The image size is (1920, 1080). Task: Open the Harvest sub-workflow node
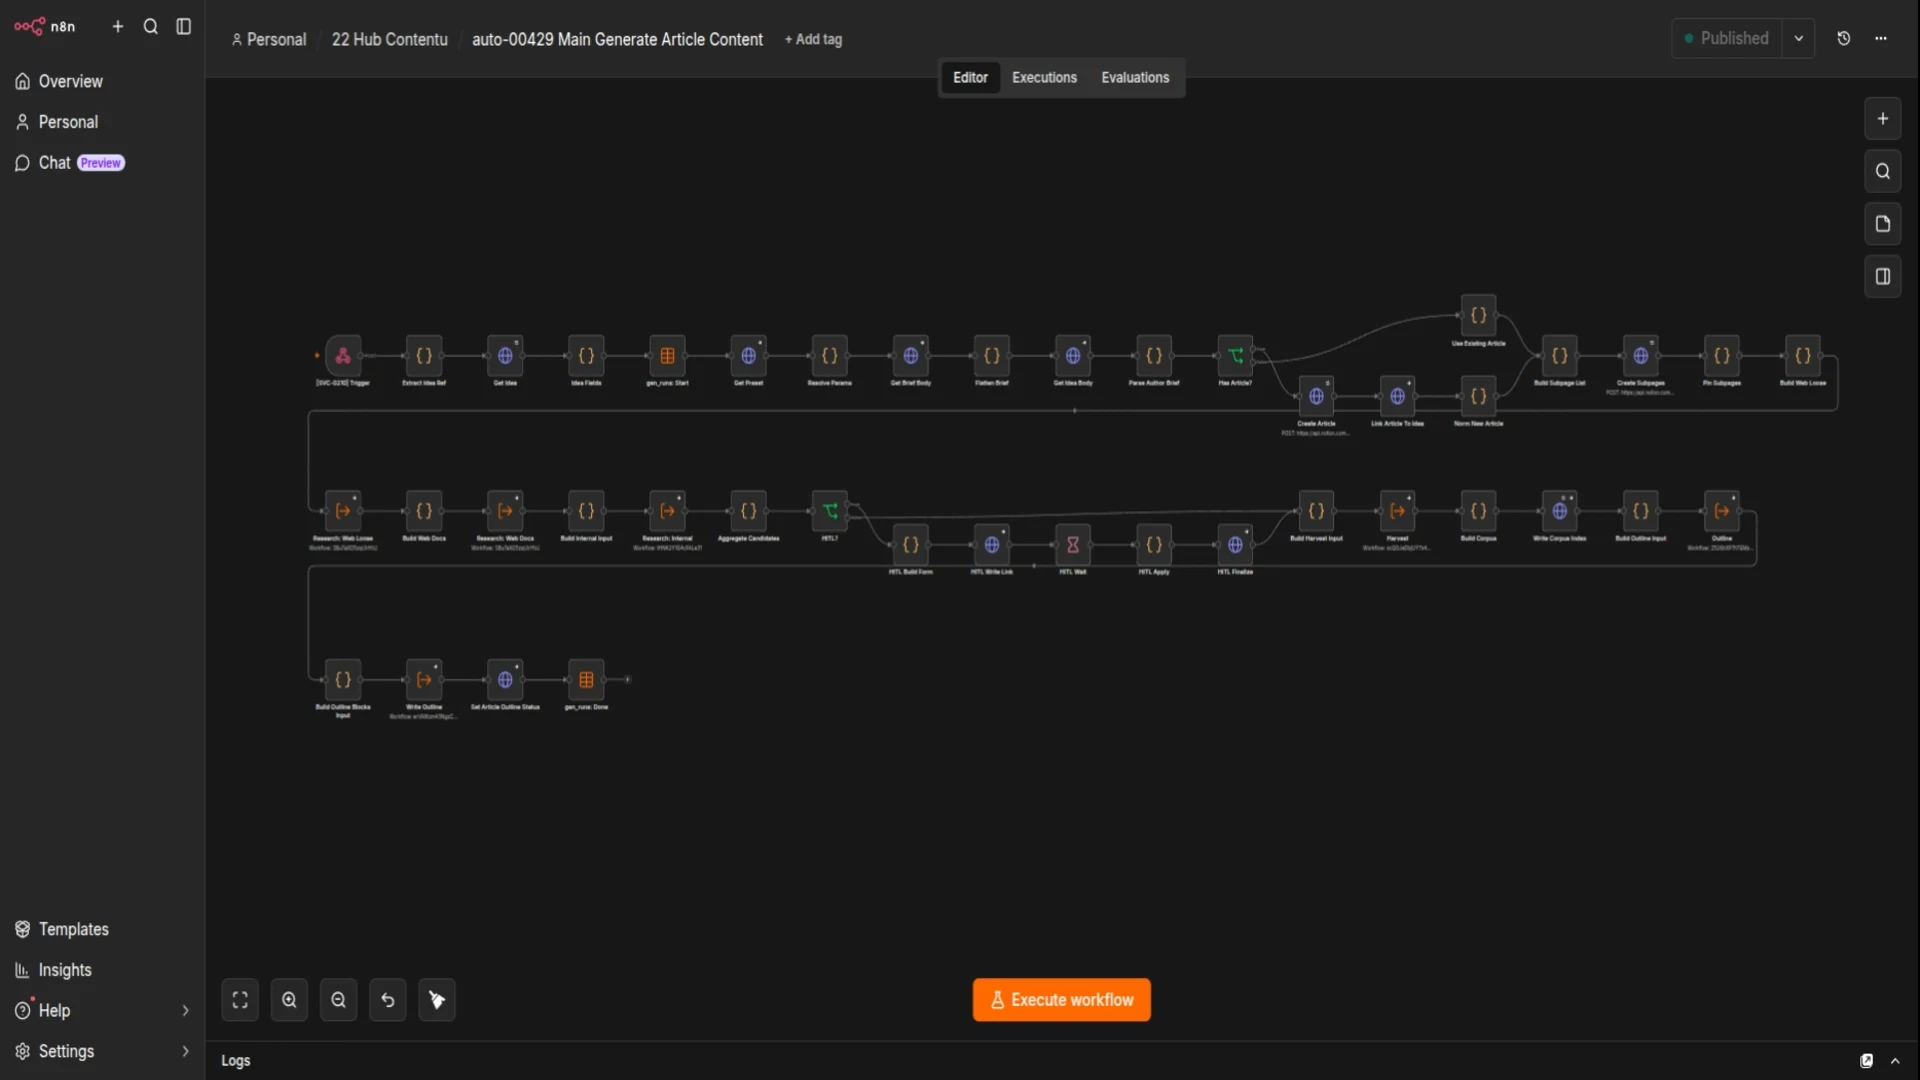[1397, 511]
